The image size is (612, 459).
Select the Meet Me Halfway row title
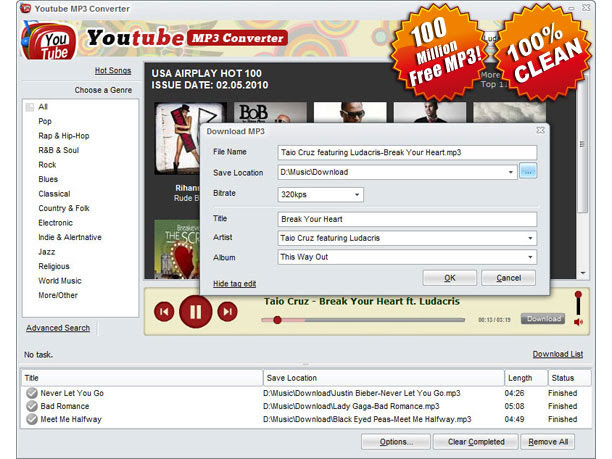[x=71, y=420]
